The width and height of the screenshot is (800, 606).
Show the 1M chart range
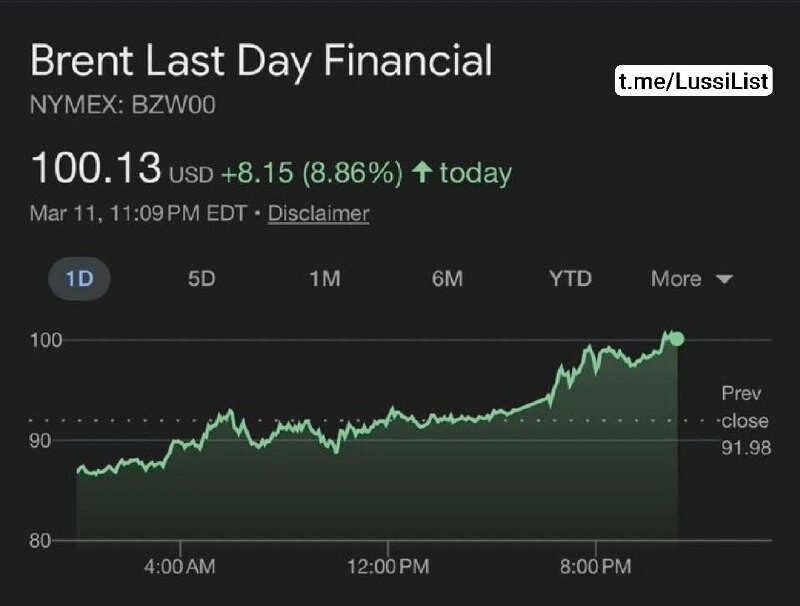click(x=324, y=279)
